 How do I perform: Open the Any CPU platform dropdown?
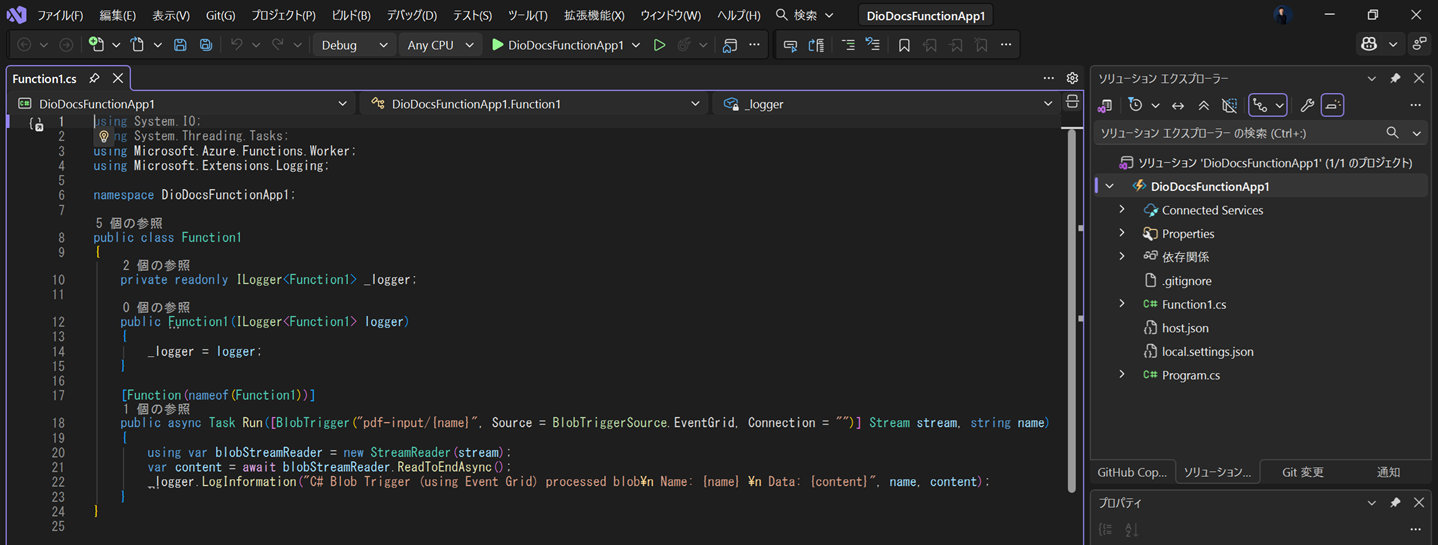click(x=439, y=45)
